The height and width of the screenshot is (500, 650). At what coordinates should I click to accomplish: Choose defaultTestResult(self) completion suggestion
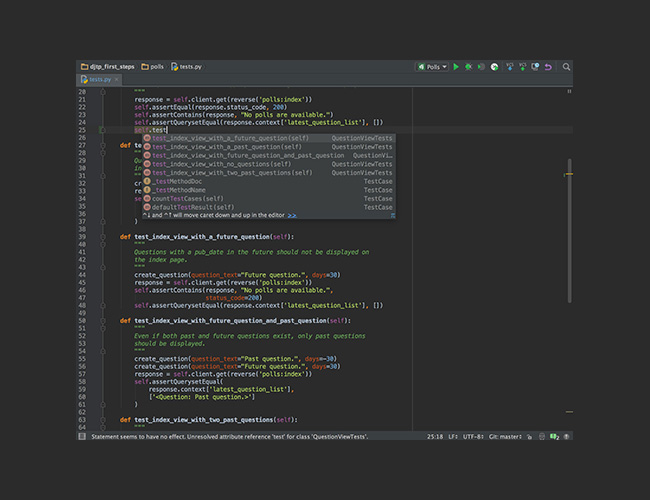coord(269,207)
